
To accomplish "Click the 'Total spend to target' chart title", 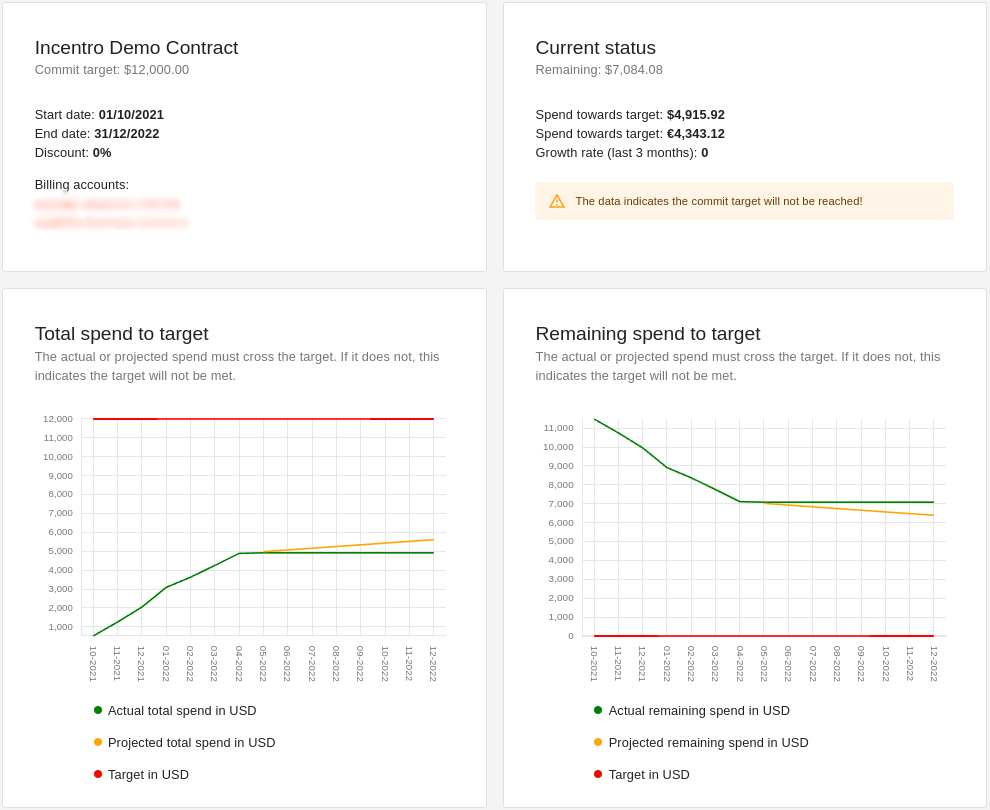I will (x=121, y=333).
